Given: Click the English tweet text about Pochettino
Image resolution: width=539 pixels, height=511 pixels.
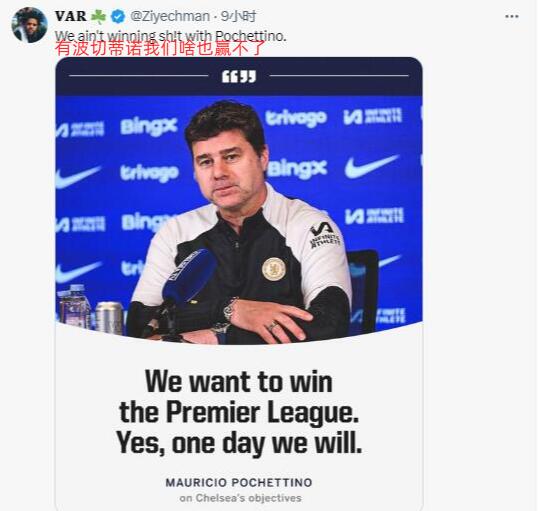Looking at the screenshot, I should (170, 35).
